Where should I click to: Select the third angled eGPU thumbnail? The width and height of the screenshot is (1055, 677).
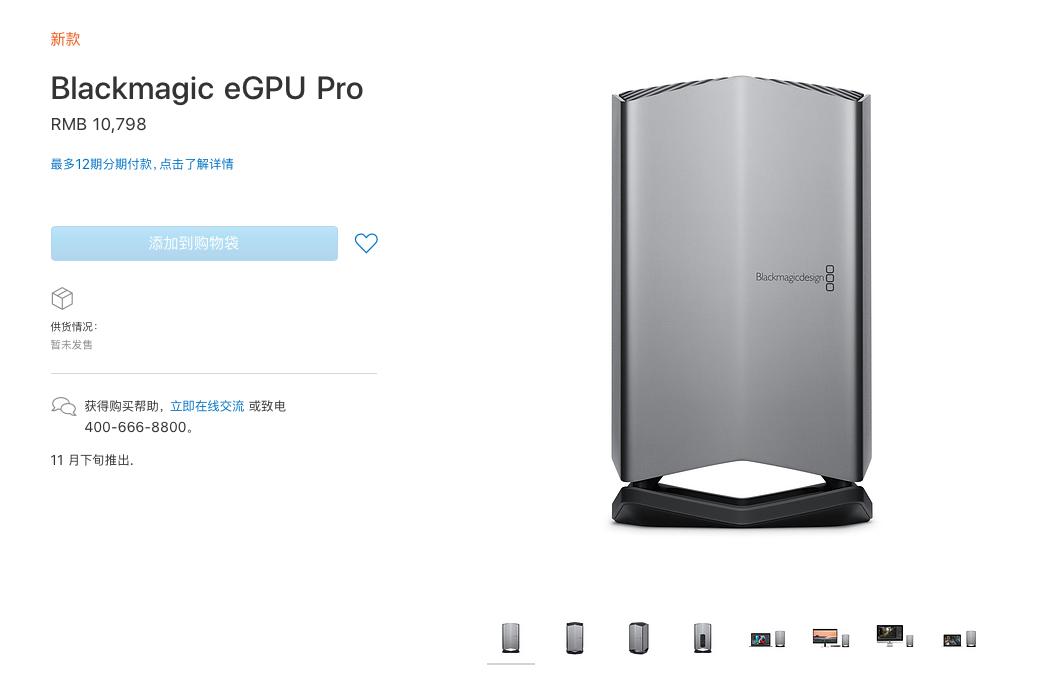click(639, 637)
